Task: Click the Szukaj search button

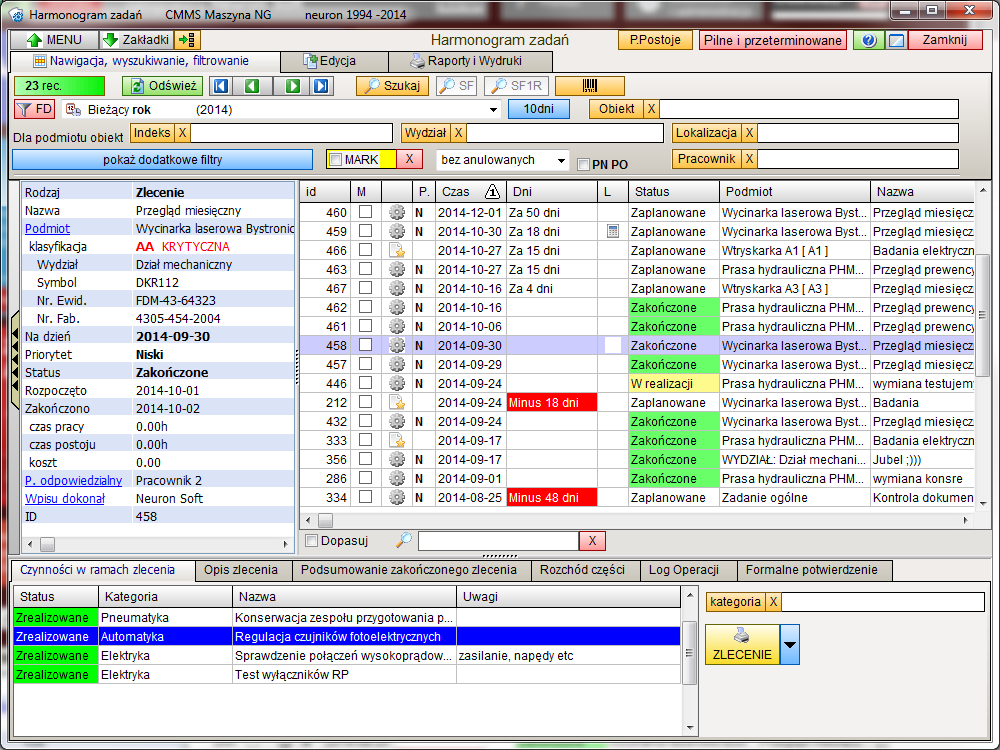Action: [392, 85]
